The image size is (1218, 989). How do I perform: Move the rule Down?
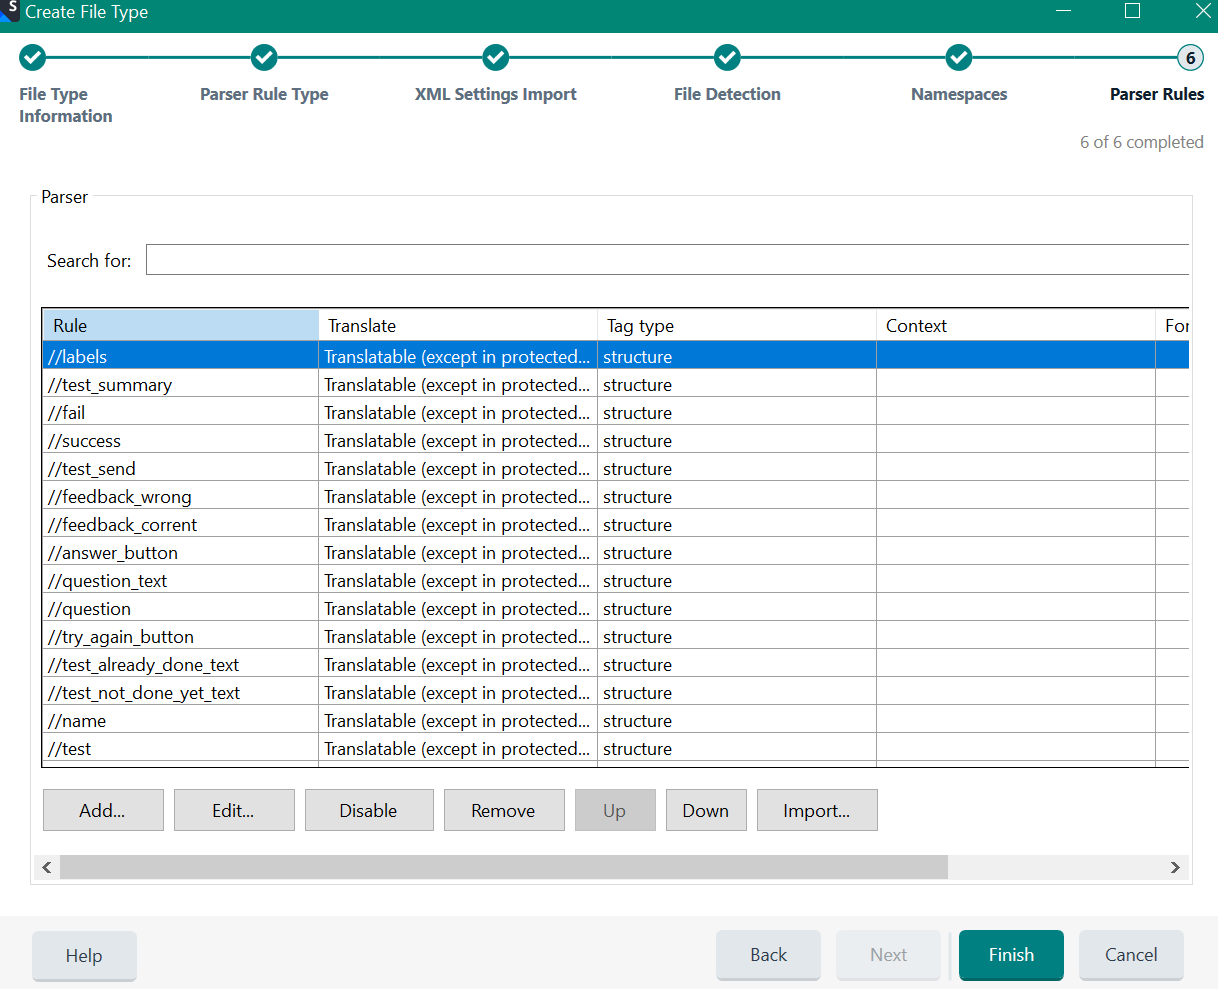pyautogui.click(x=706, y=810)
